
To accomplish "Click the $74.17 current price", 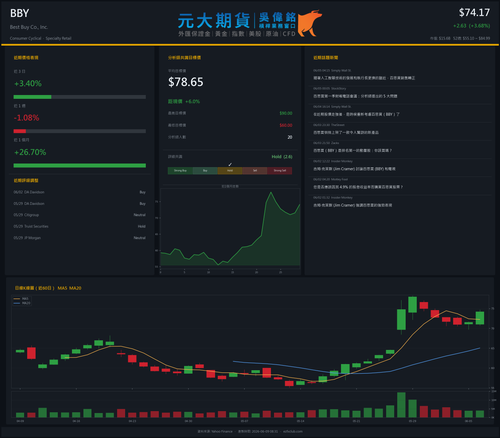I will point(474,13).
